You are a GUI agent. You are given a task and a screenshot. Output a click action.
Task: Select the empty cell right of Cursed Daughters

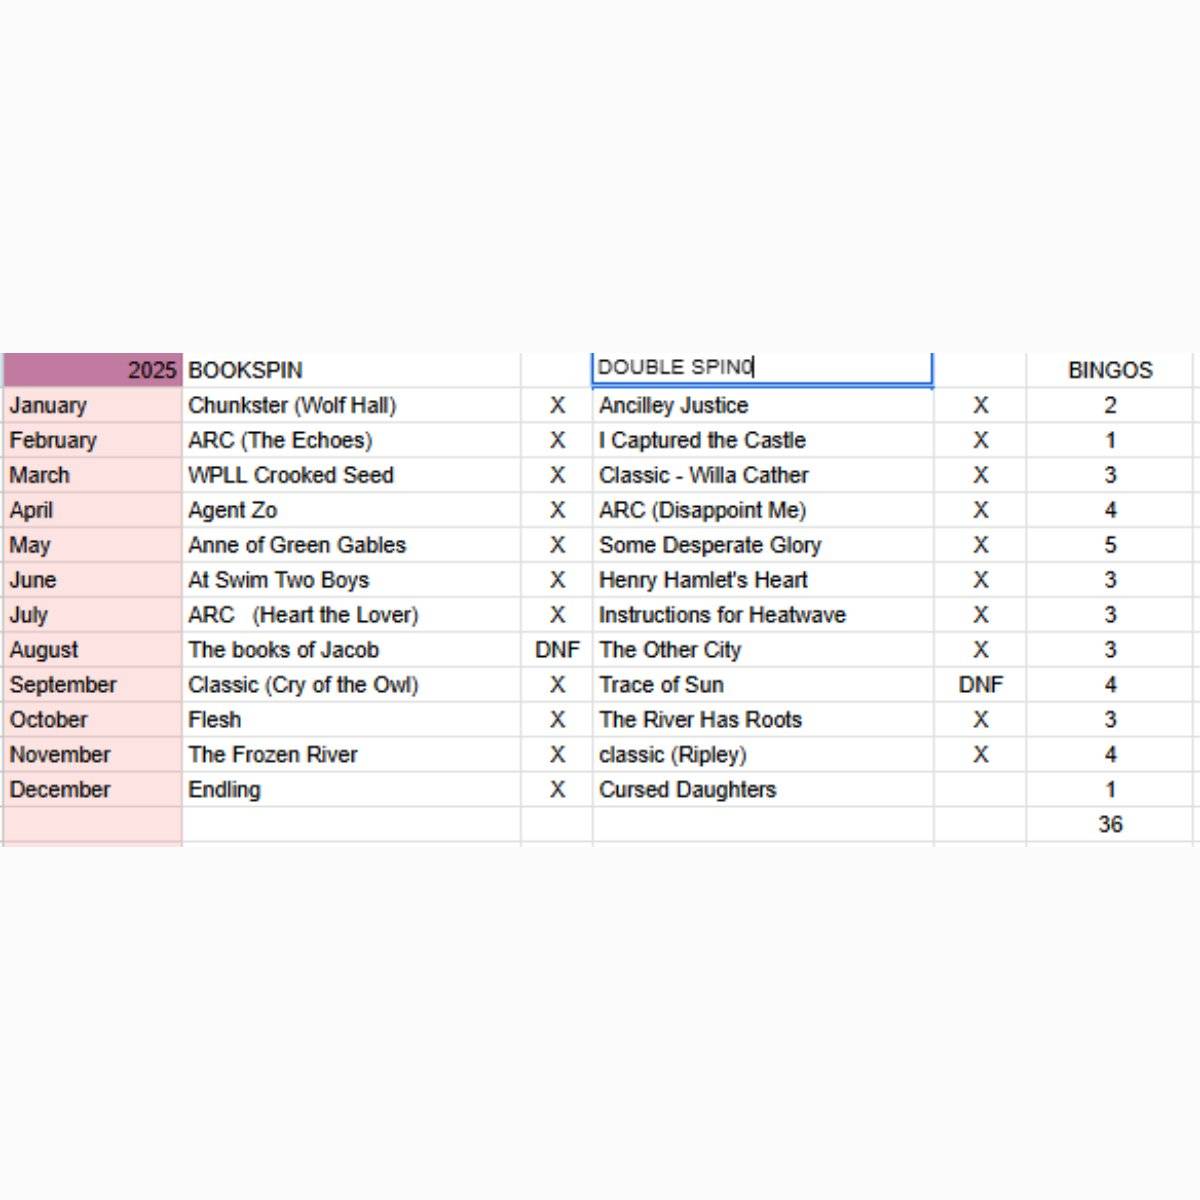pos(980,790)
